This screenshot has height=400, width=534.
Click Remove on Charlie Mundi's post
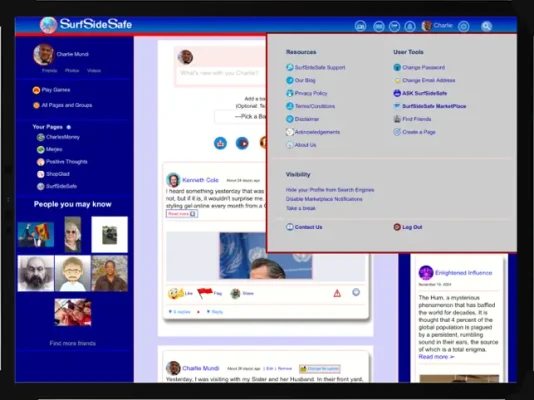[x=285, y=369]
